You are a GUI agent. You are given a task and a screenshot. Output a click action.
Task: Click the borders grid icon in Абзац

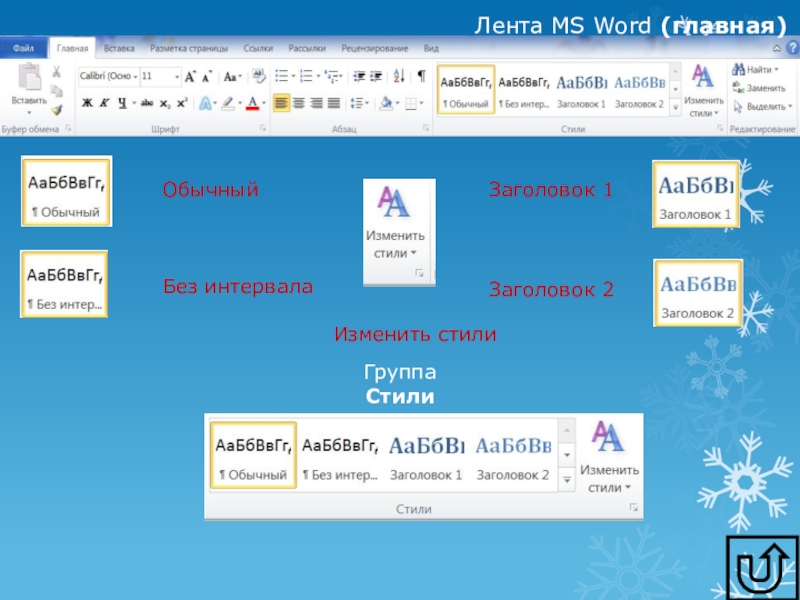[411, 104]
